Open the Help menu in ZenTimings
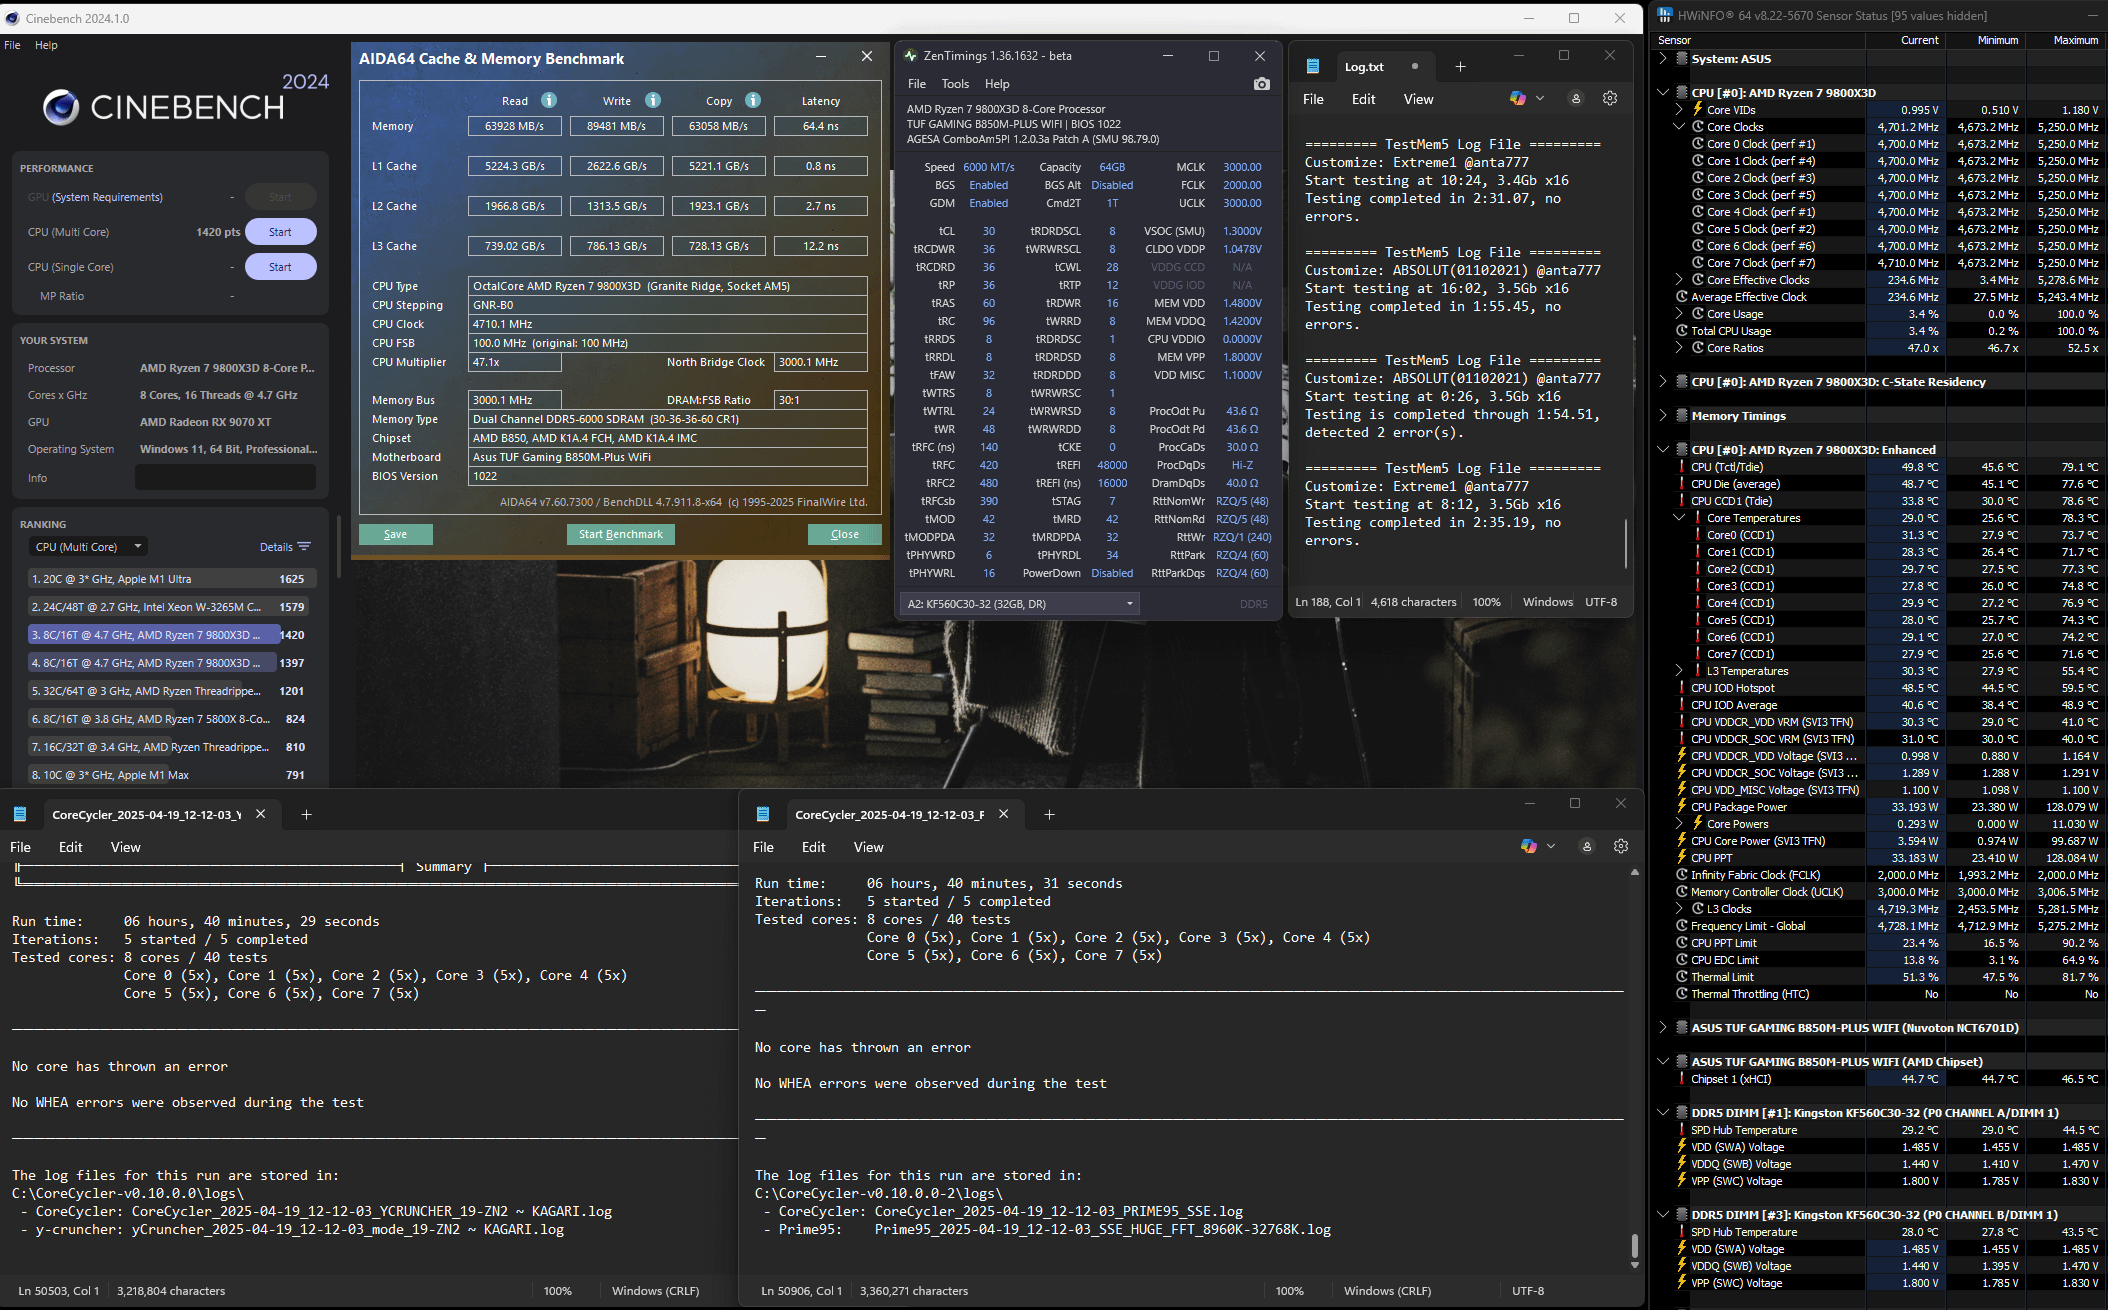This screenshot has height=1310, width=2108. point(997,84)
